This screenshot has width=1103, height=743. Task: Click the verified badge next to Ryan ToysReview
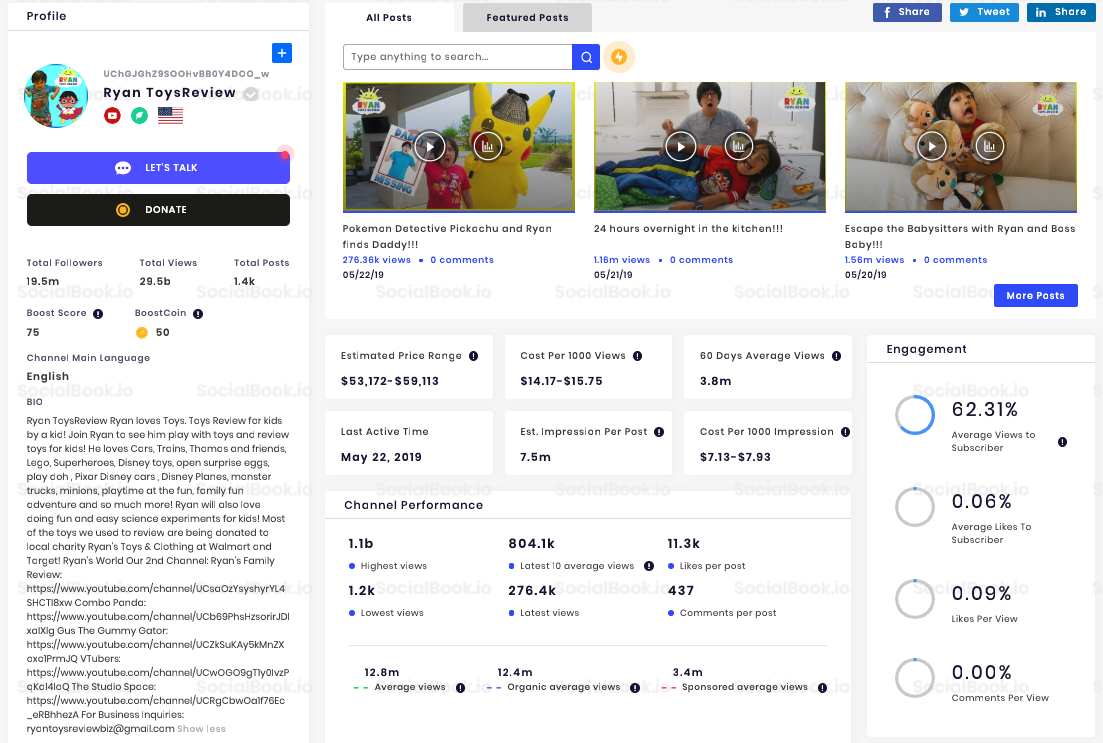click(251, 94)
